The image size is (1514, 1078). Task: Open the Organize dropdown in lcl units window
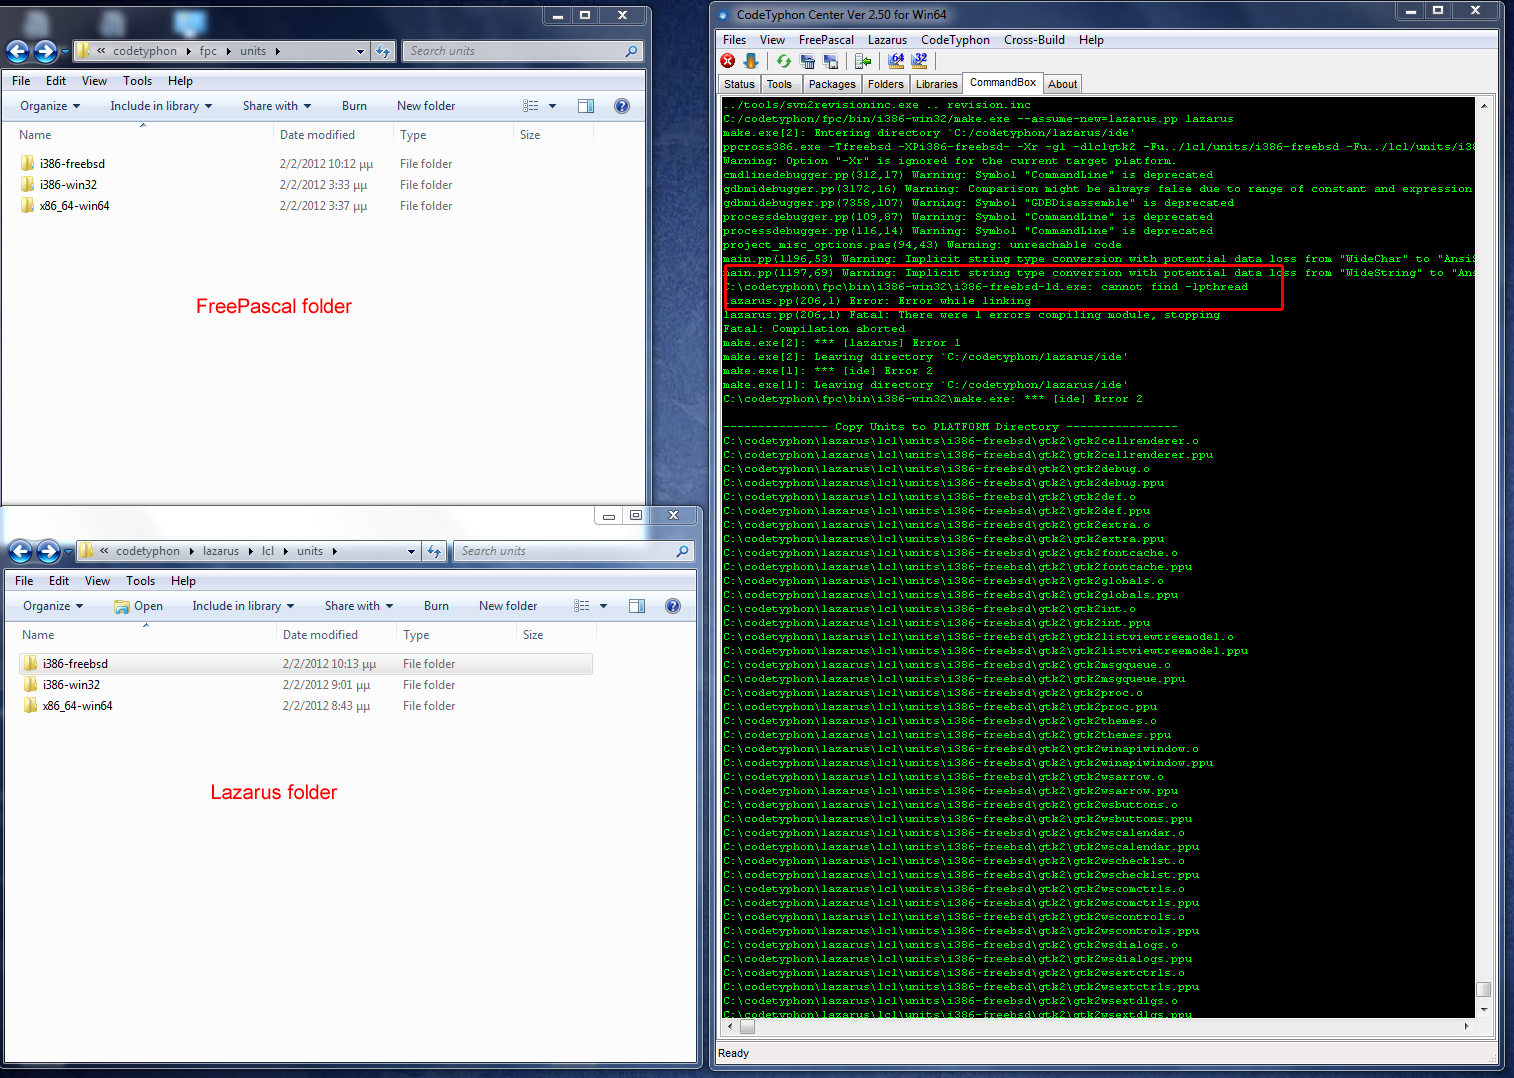point(54,606)
